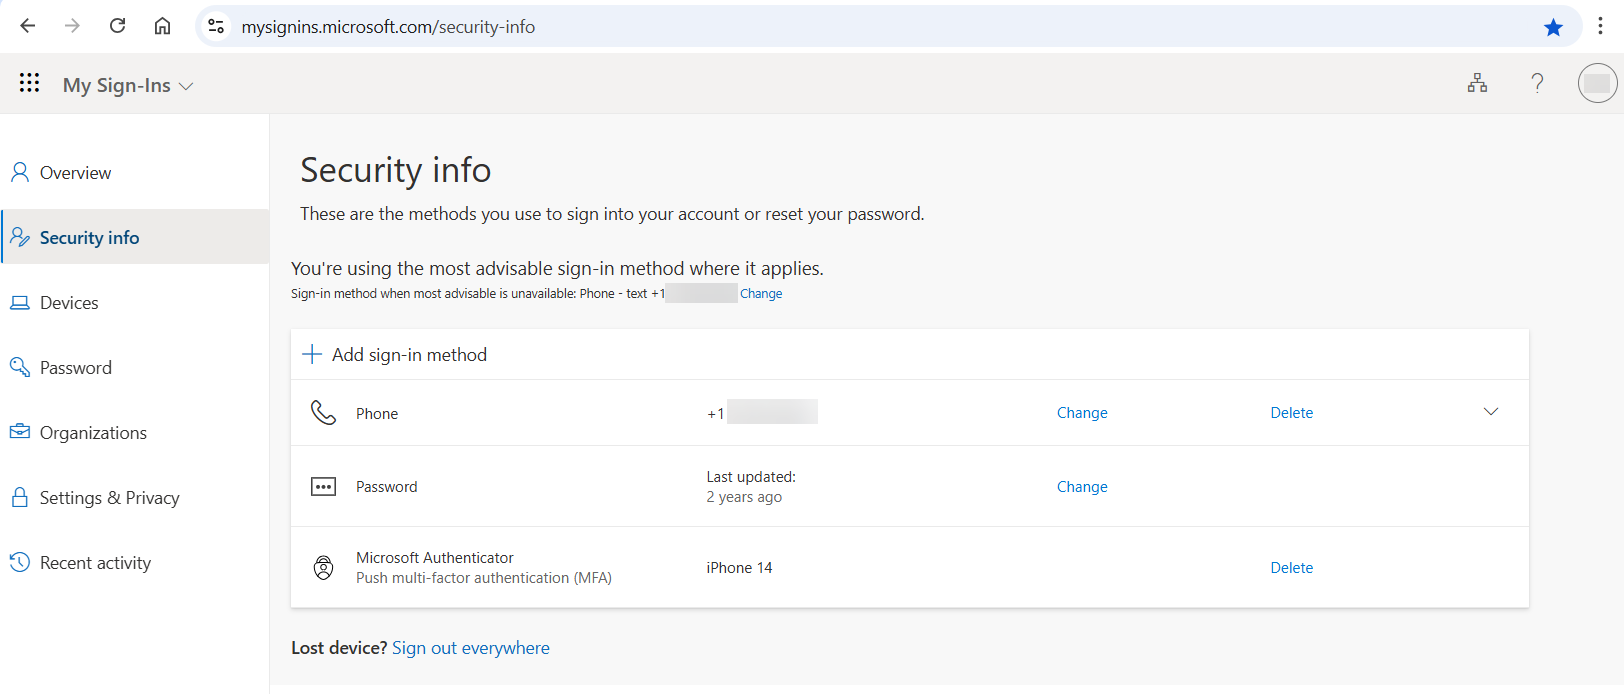Click the blue bookmark star icon
The height and width of the screenshot is (694, 1624).
point(1553,27)
